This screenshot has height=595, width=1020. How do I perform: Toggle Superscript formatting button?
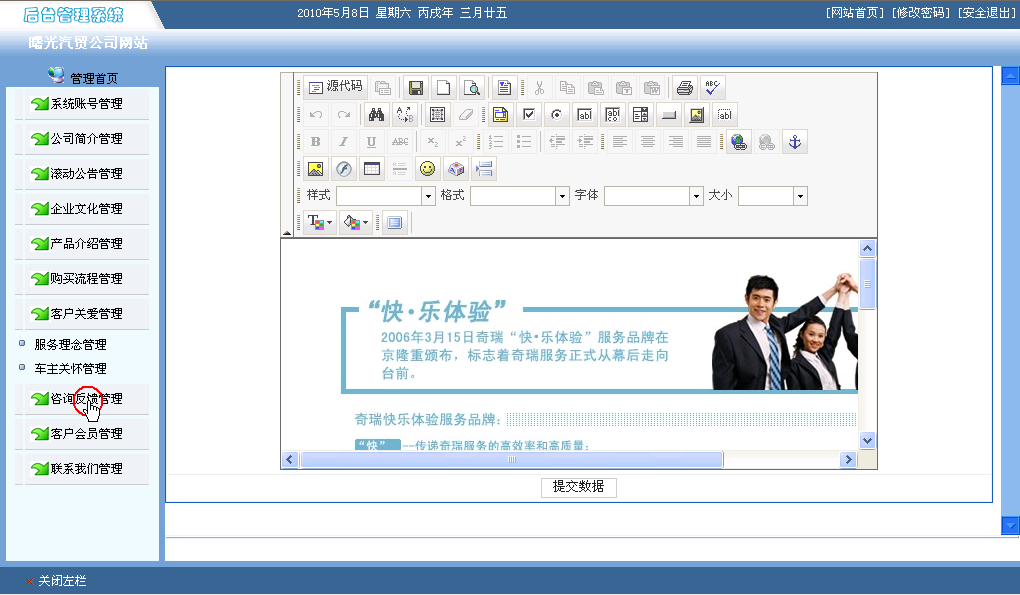(460, 142)
